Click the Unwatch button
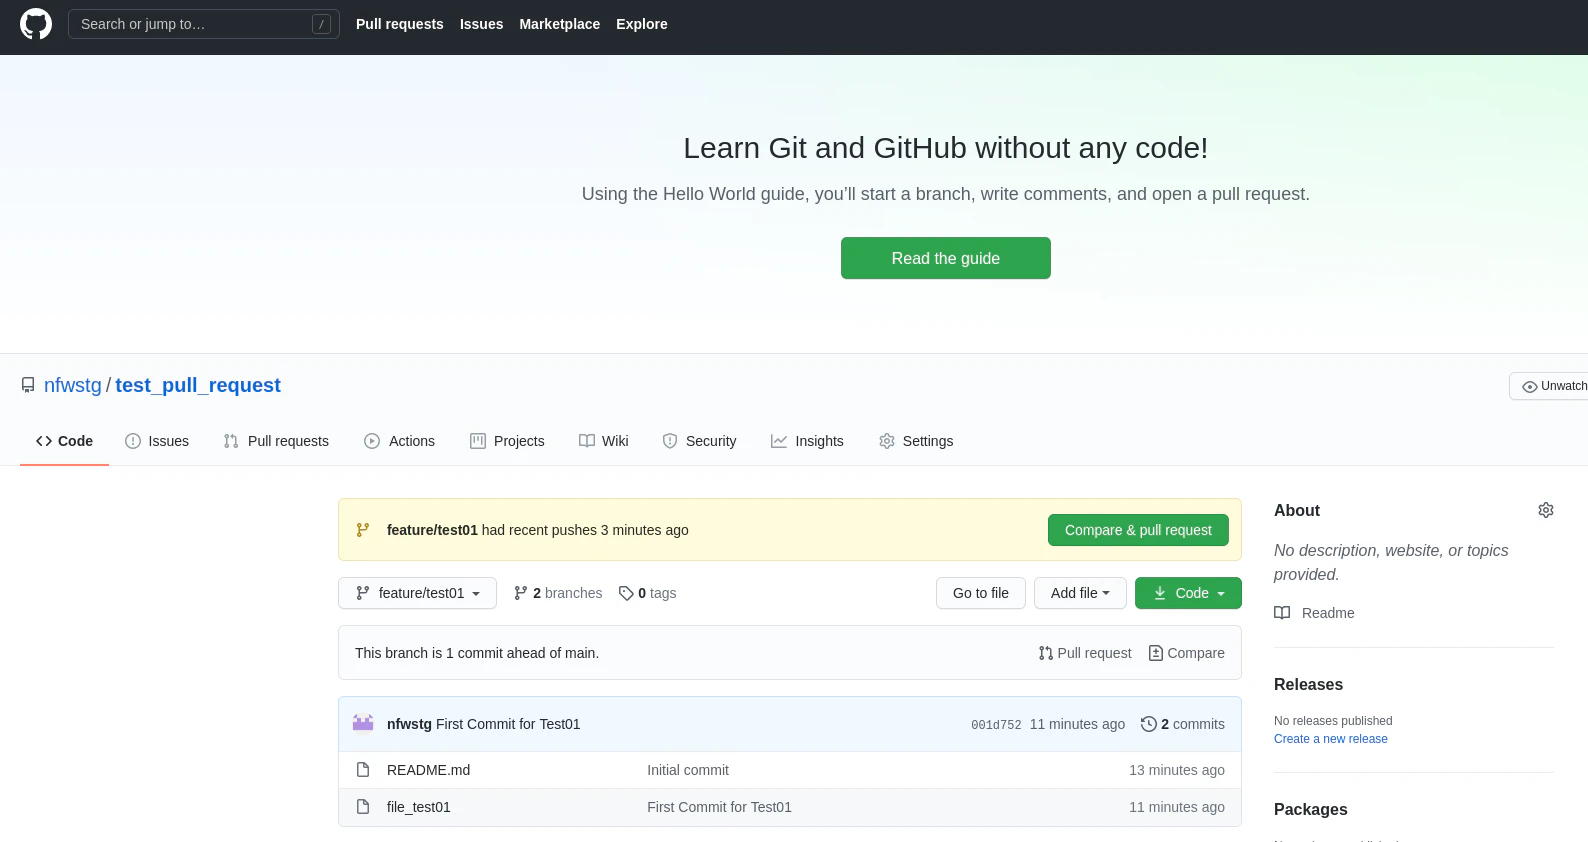This screenshot has width=1588, height=842. tap(1550, 386)
